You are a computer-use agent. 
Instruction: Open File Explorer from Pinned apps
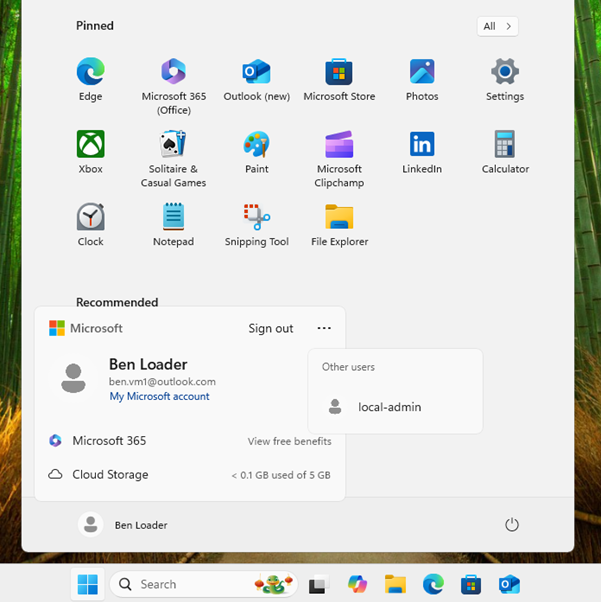point(339,225)
